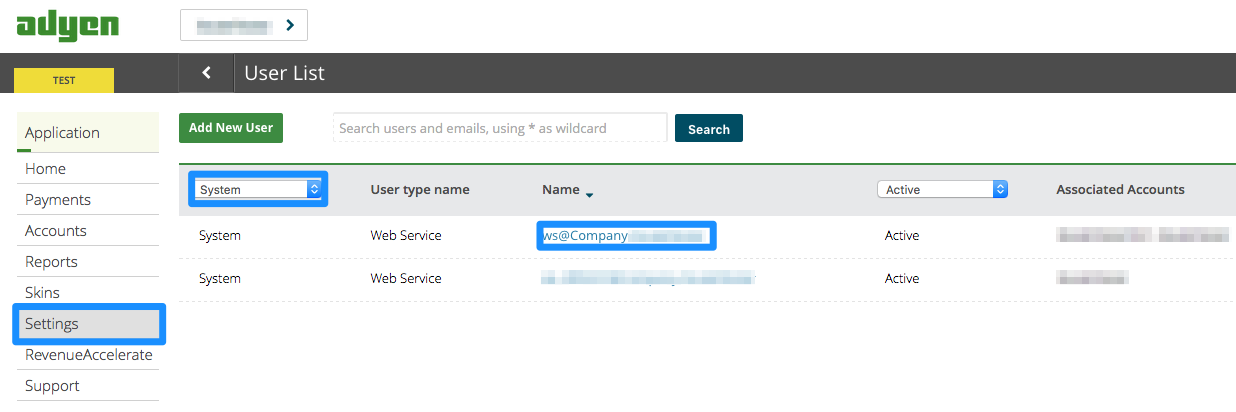
Task: Open RevenueAccelerate in the sidebar
Action: pyautogui.click(x=88, y=355)
